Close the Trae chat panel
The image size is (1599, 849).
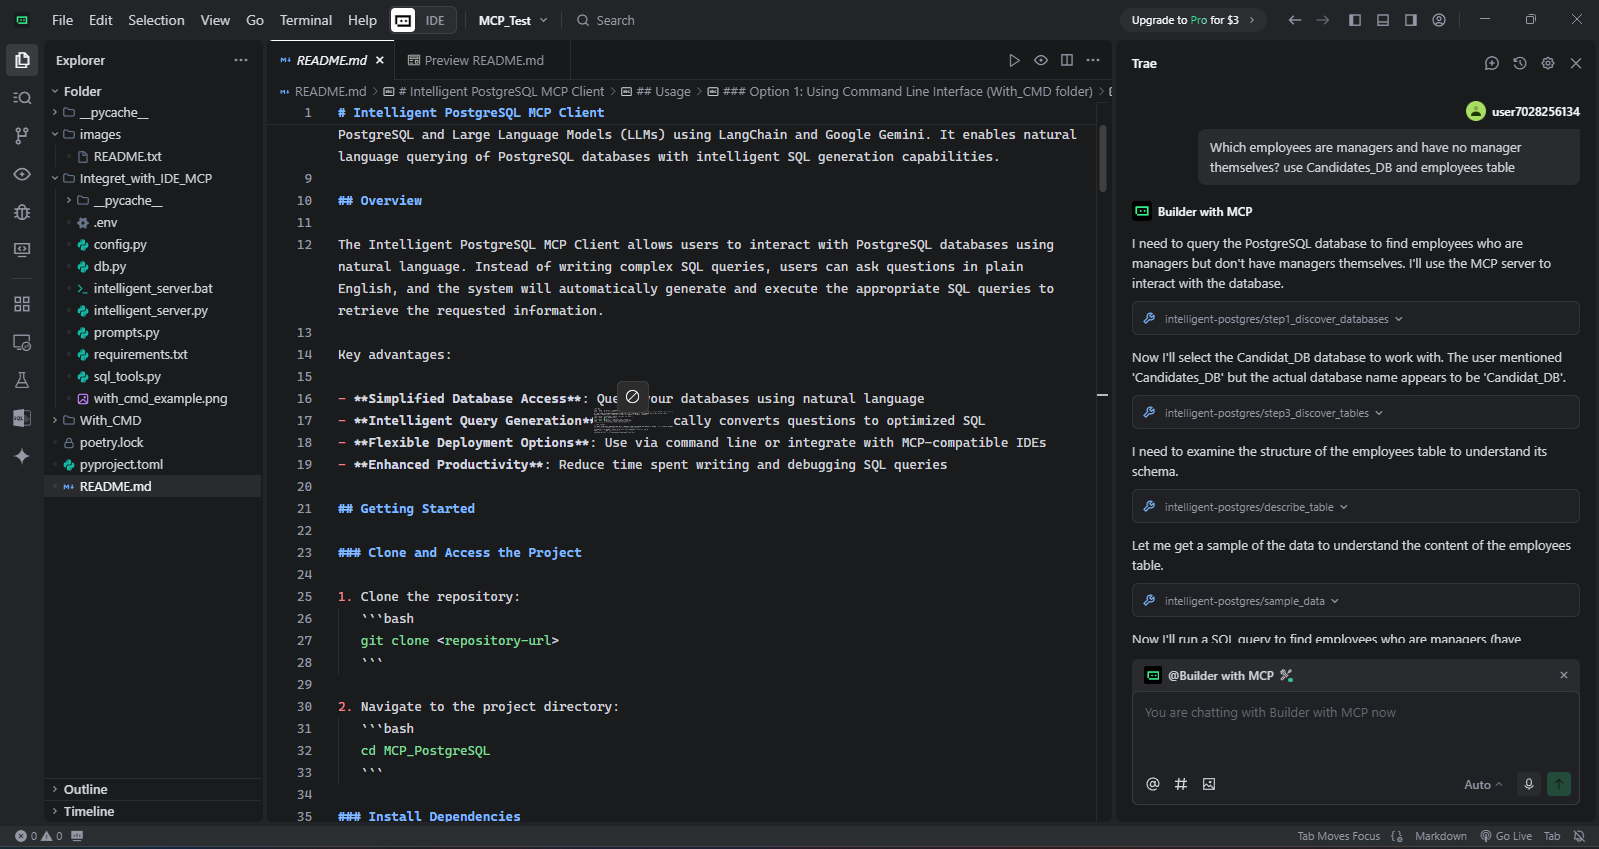coord(1576,63)
